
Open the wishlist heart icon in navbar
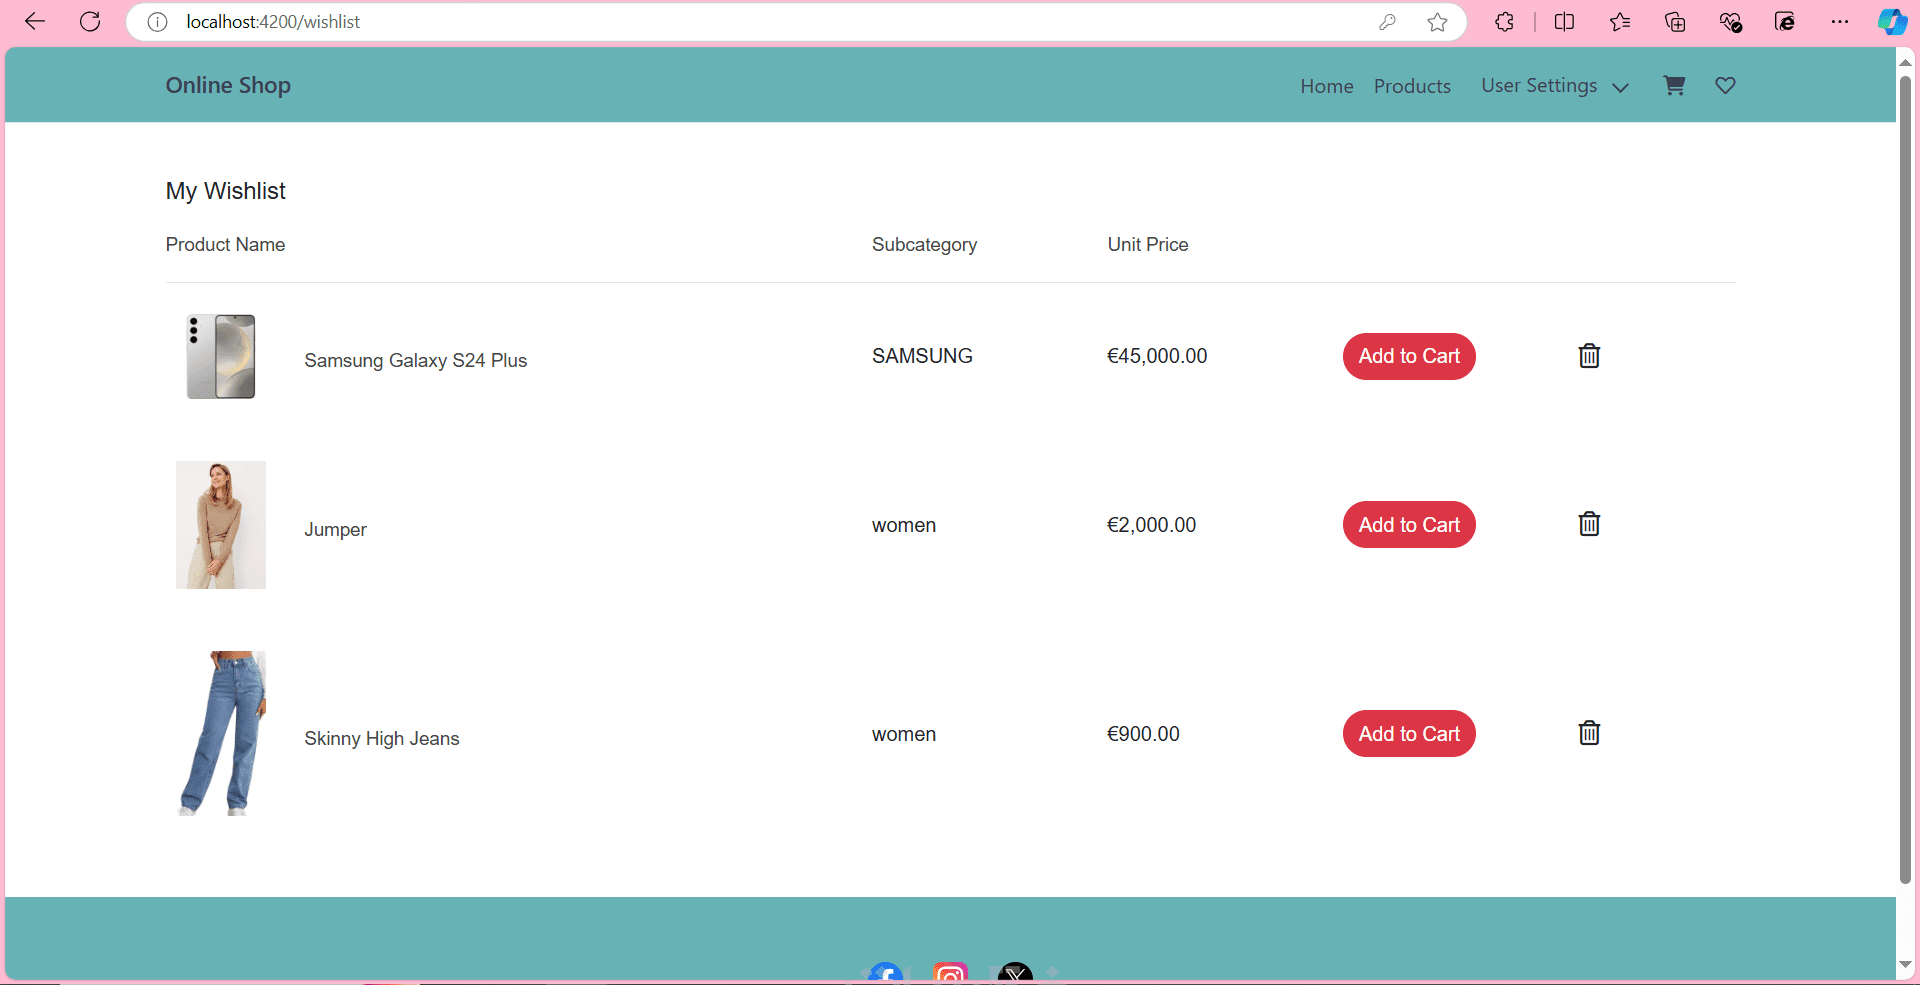[x=1725, y=86]
